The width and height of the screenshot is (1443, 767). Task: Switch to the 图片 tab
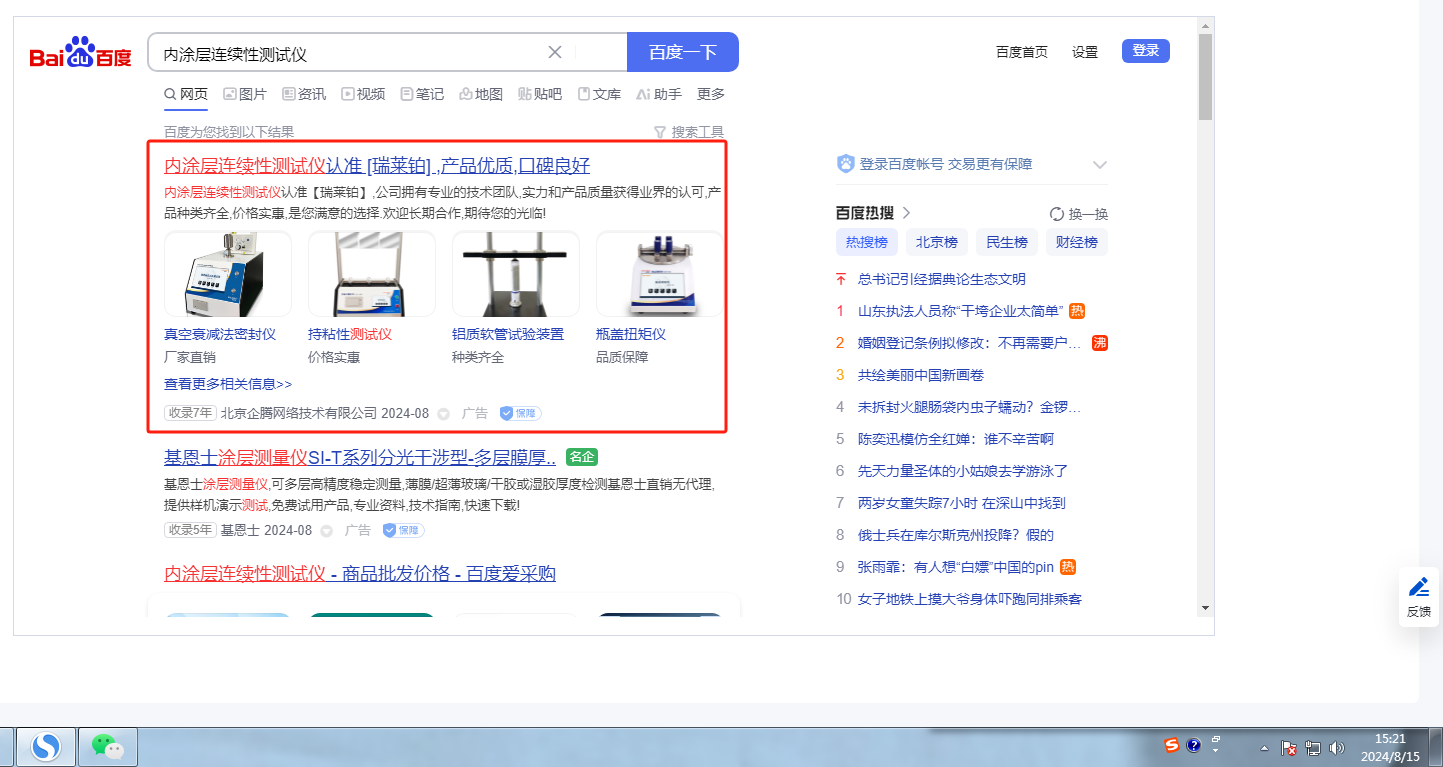pos(245,94)
